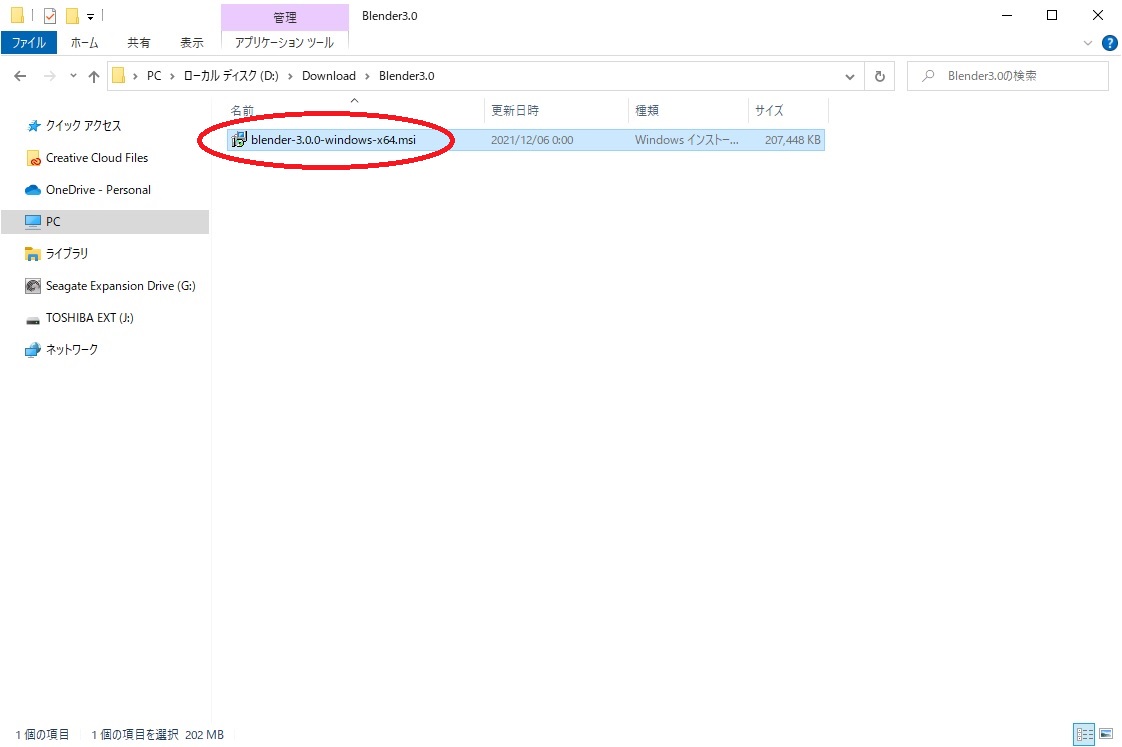Screen dimensions: 1122x747
Task: Open the ファイル menu tab
Action: 29,43
